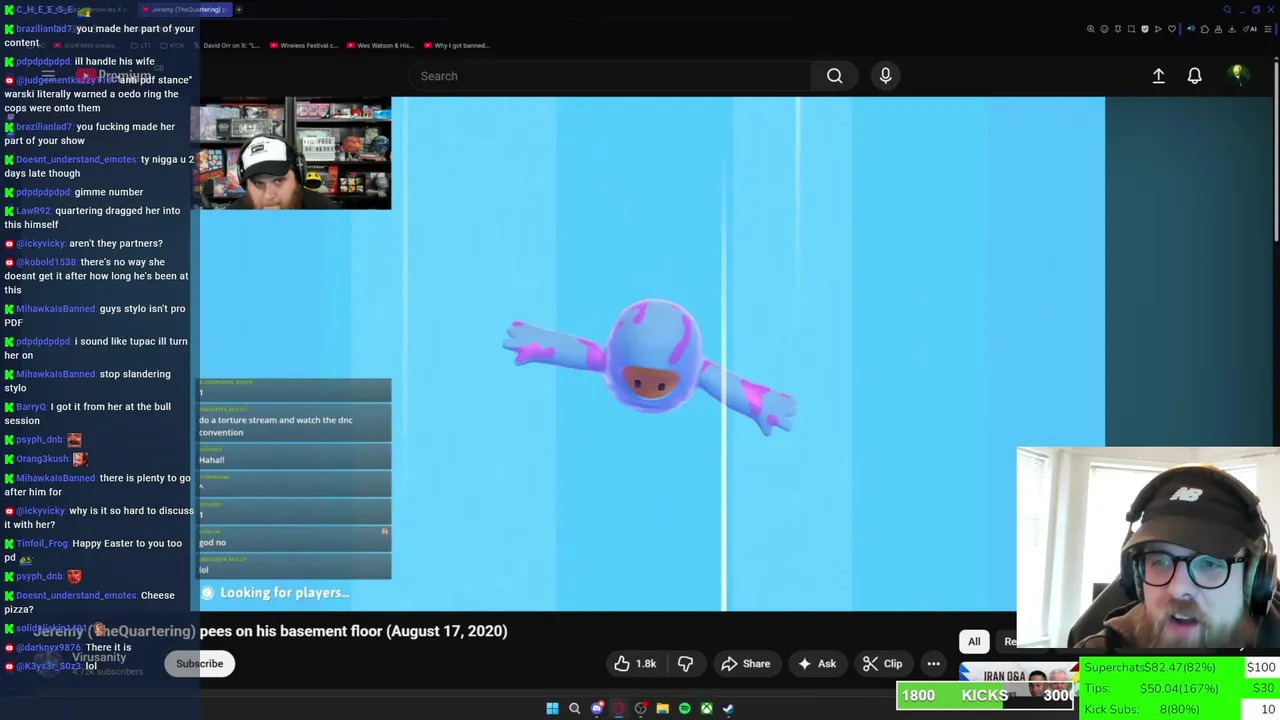The height and width of the screenshot is (720, 1280).
Task: Open the Opera GX taskbar icon
Action: pos(618,708)
